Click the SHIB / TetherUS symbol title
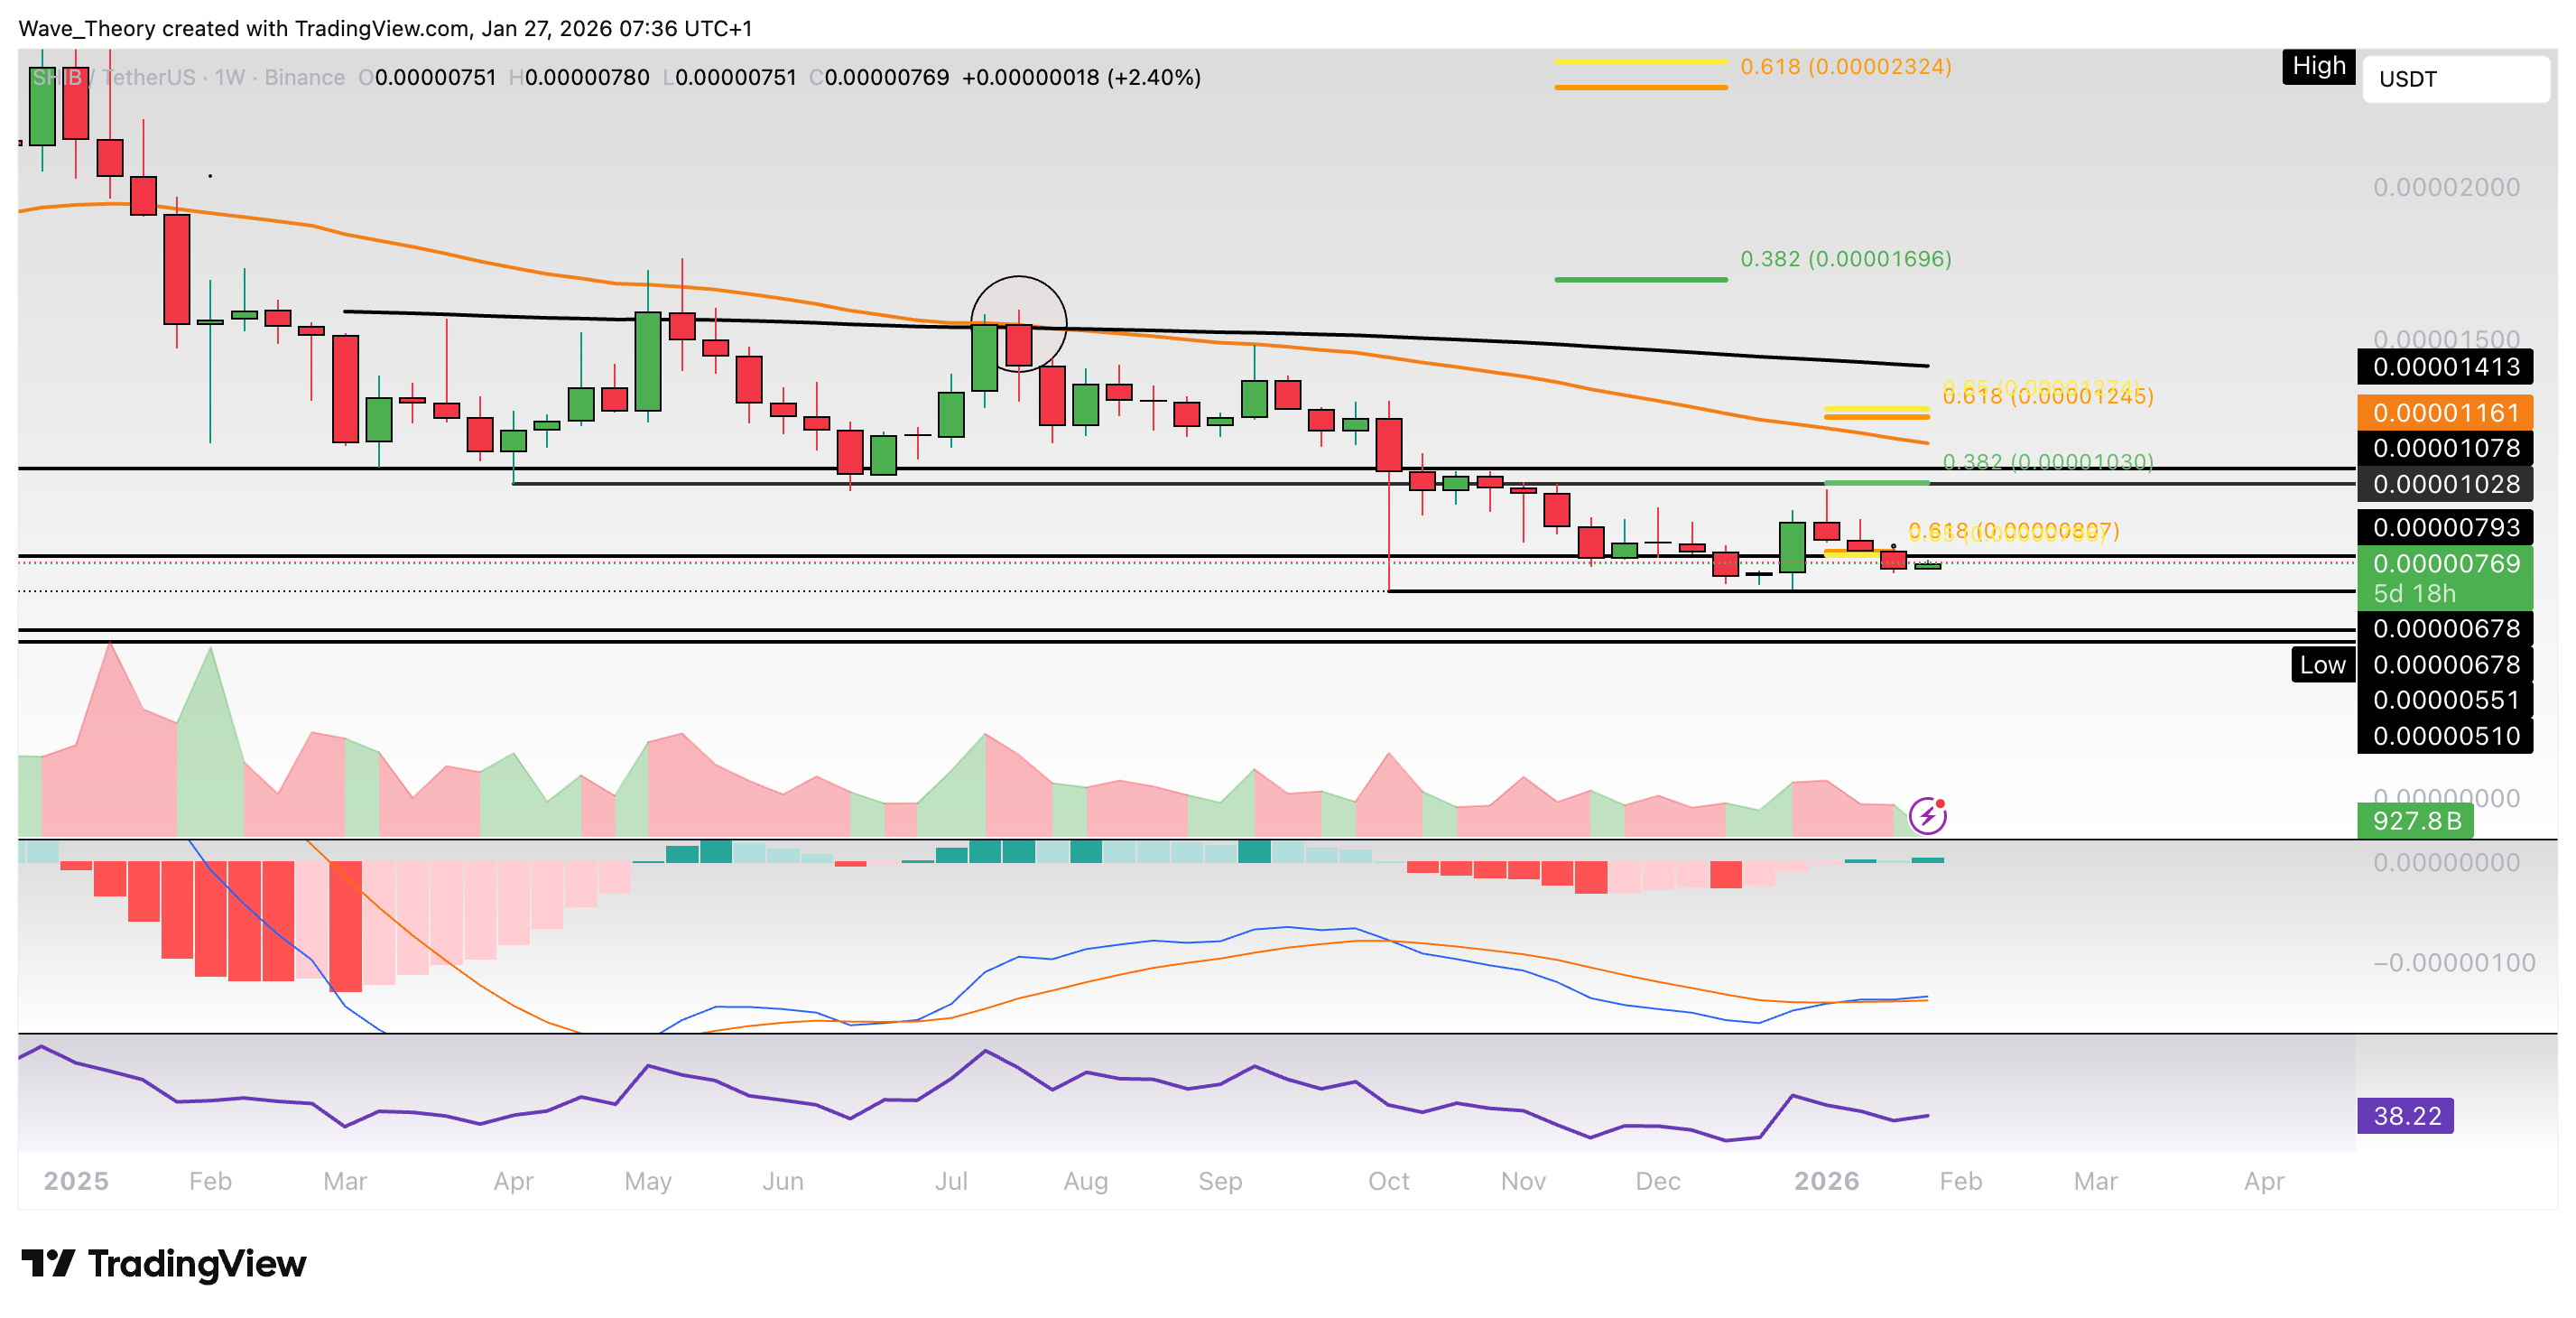The image size is (2576, 1318). click(112, 77)
